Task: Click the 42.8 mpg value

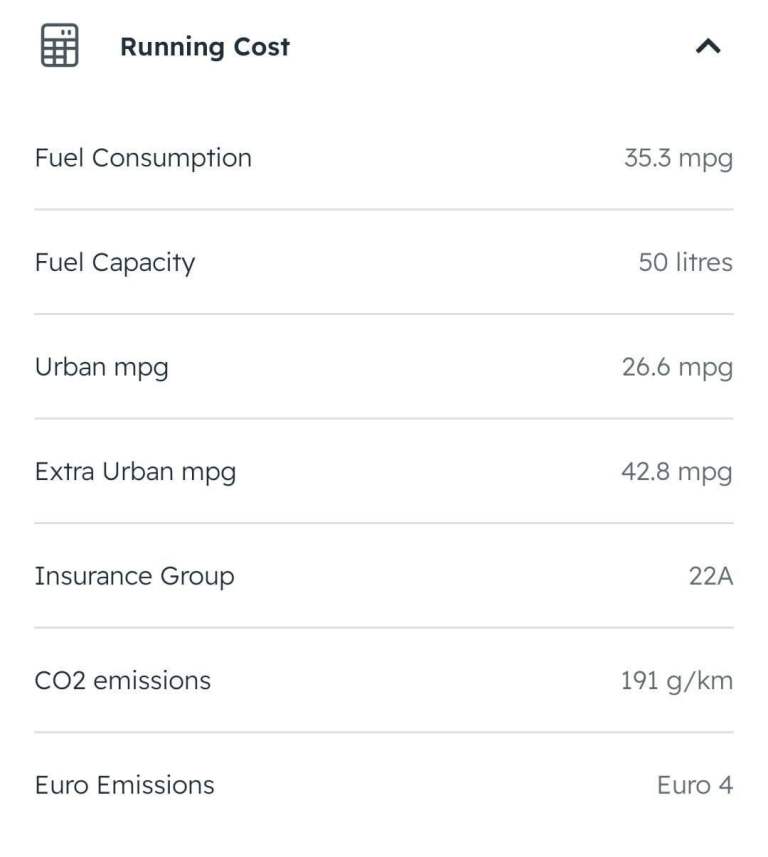Action: (x=677, y=472)
